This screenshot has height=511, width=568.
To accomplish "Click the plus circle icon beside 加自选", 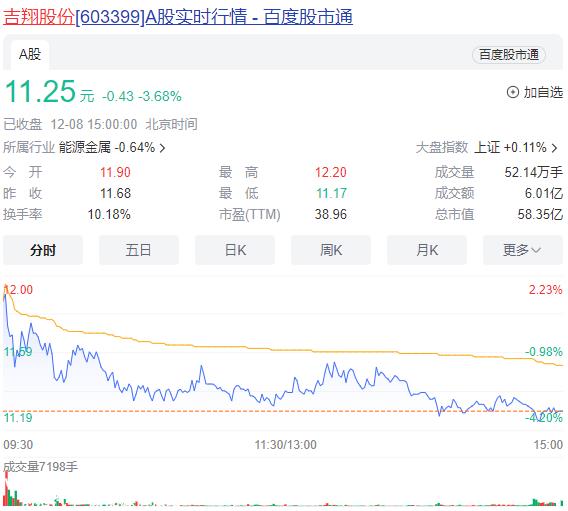I will pos(512,92).
